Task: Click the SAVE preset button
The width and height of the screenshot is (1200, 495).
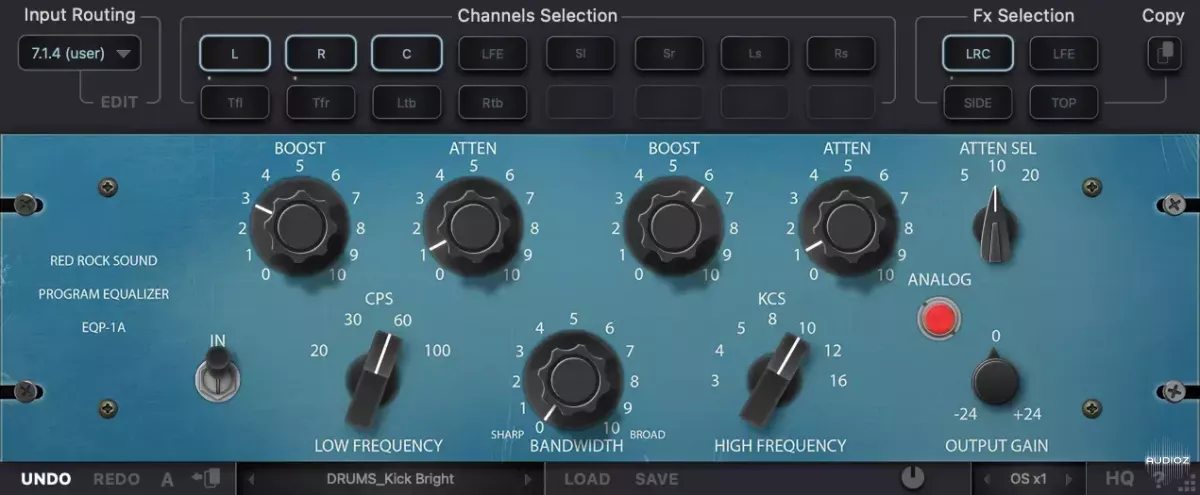Action: coord(657,479)
